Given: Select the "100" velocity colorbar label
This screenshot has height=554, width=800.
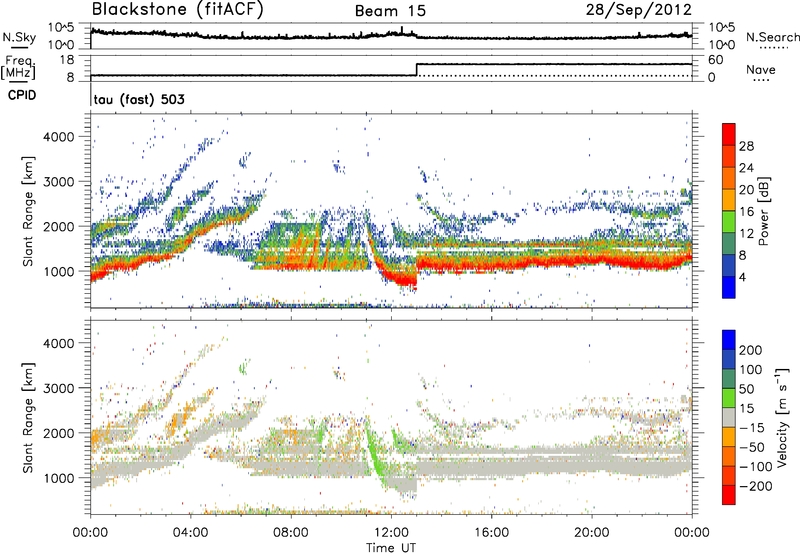Looking at the screenshot, I should (751, 370).
